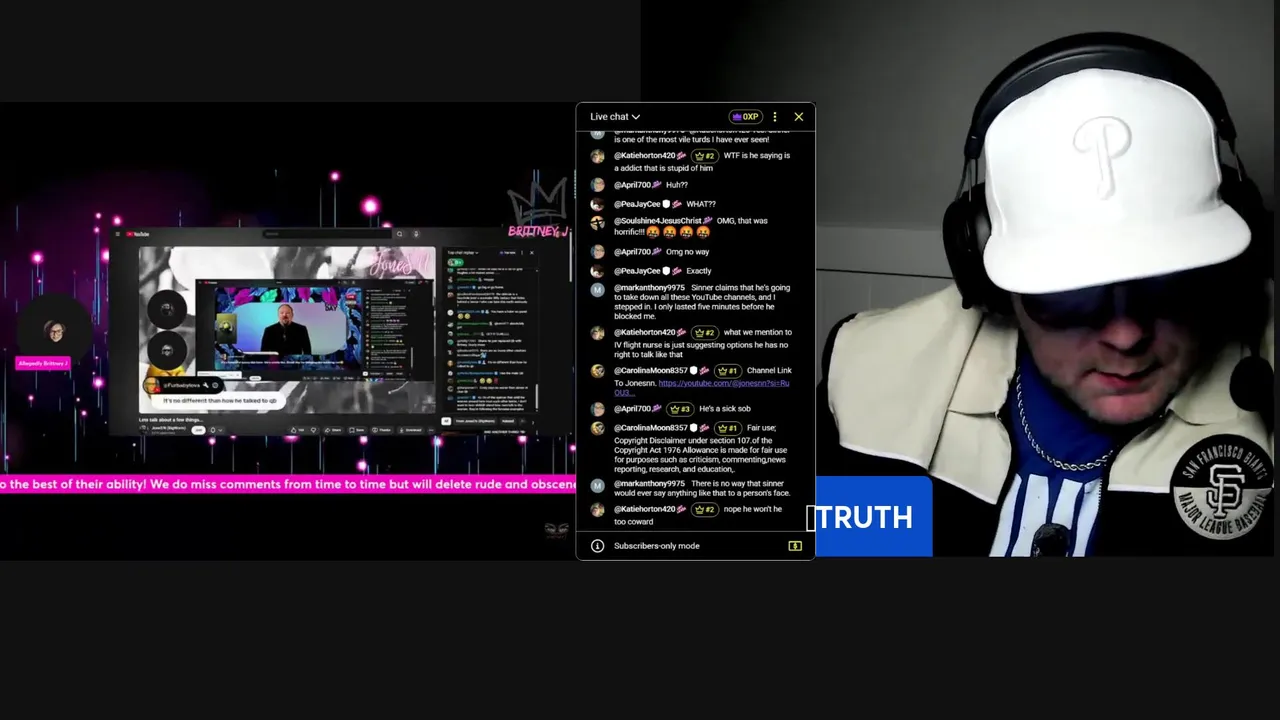1280x720 pixels.
Task: Click the OMG, that was horrific!!! message
Action: click(x=691, y=226)
